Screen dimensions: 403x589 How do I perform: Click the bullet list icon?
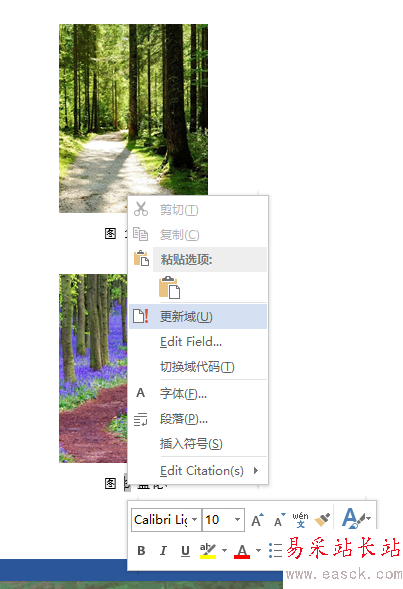point(275,550)
